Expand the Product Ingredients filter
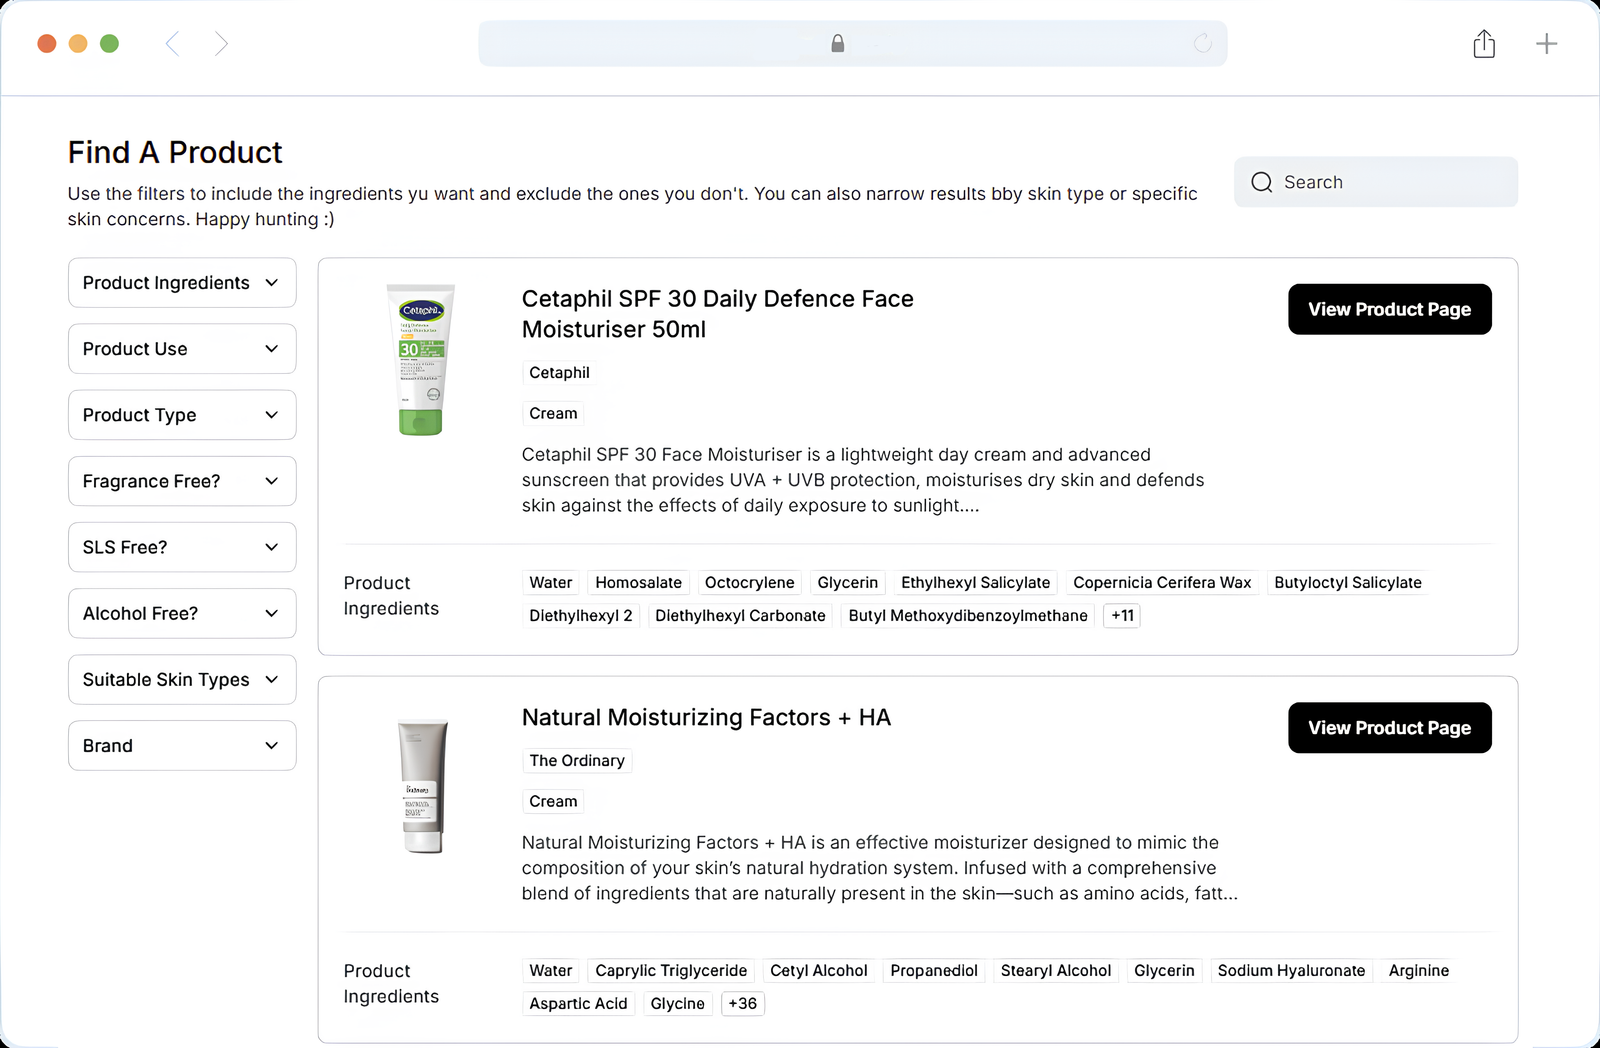Image resolution: width=1600 pixels, height=1048 pixels. point(182,283)
